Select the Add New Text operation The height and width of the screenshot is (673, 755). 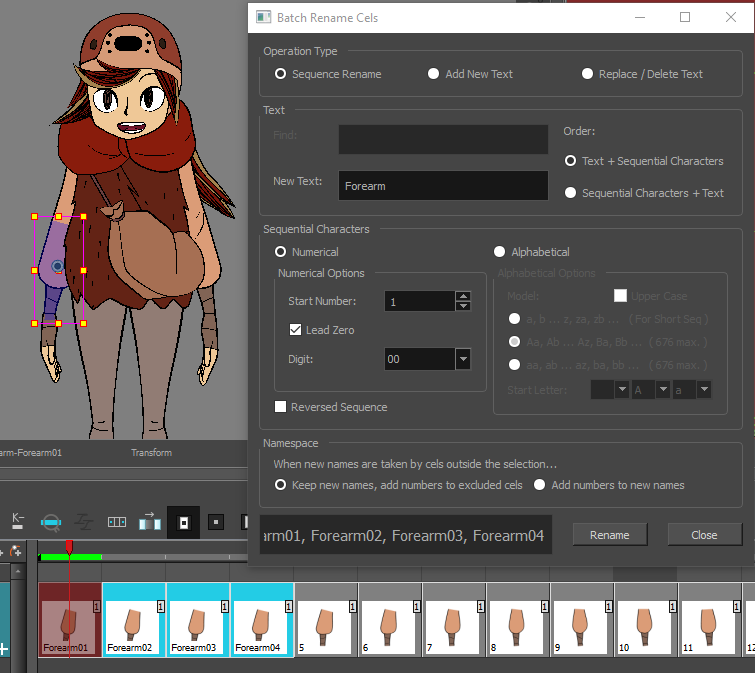coord(433,74)
